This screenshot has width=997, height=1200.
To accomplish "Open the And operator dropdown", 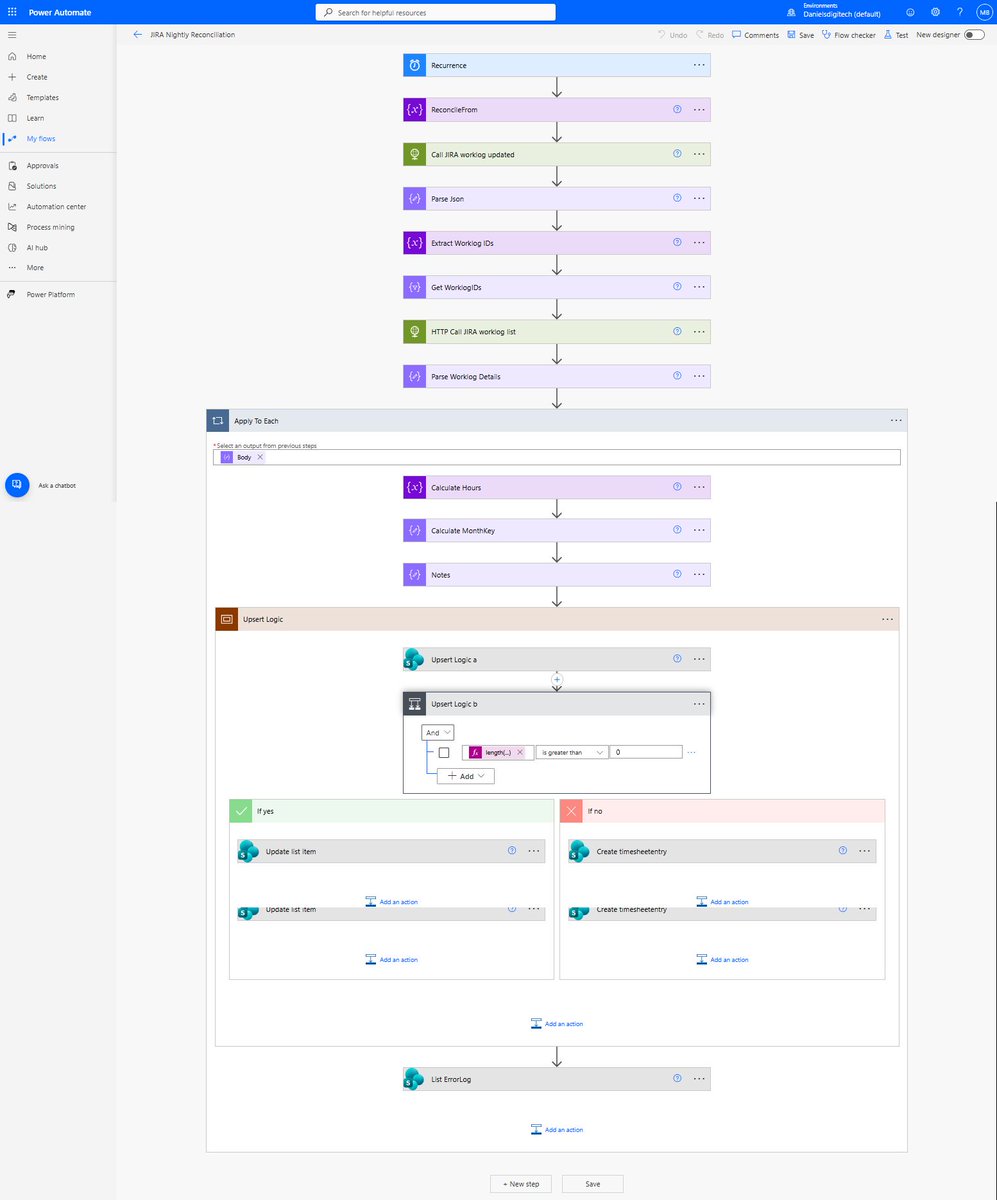I will pos(438,732).
